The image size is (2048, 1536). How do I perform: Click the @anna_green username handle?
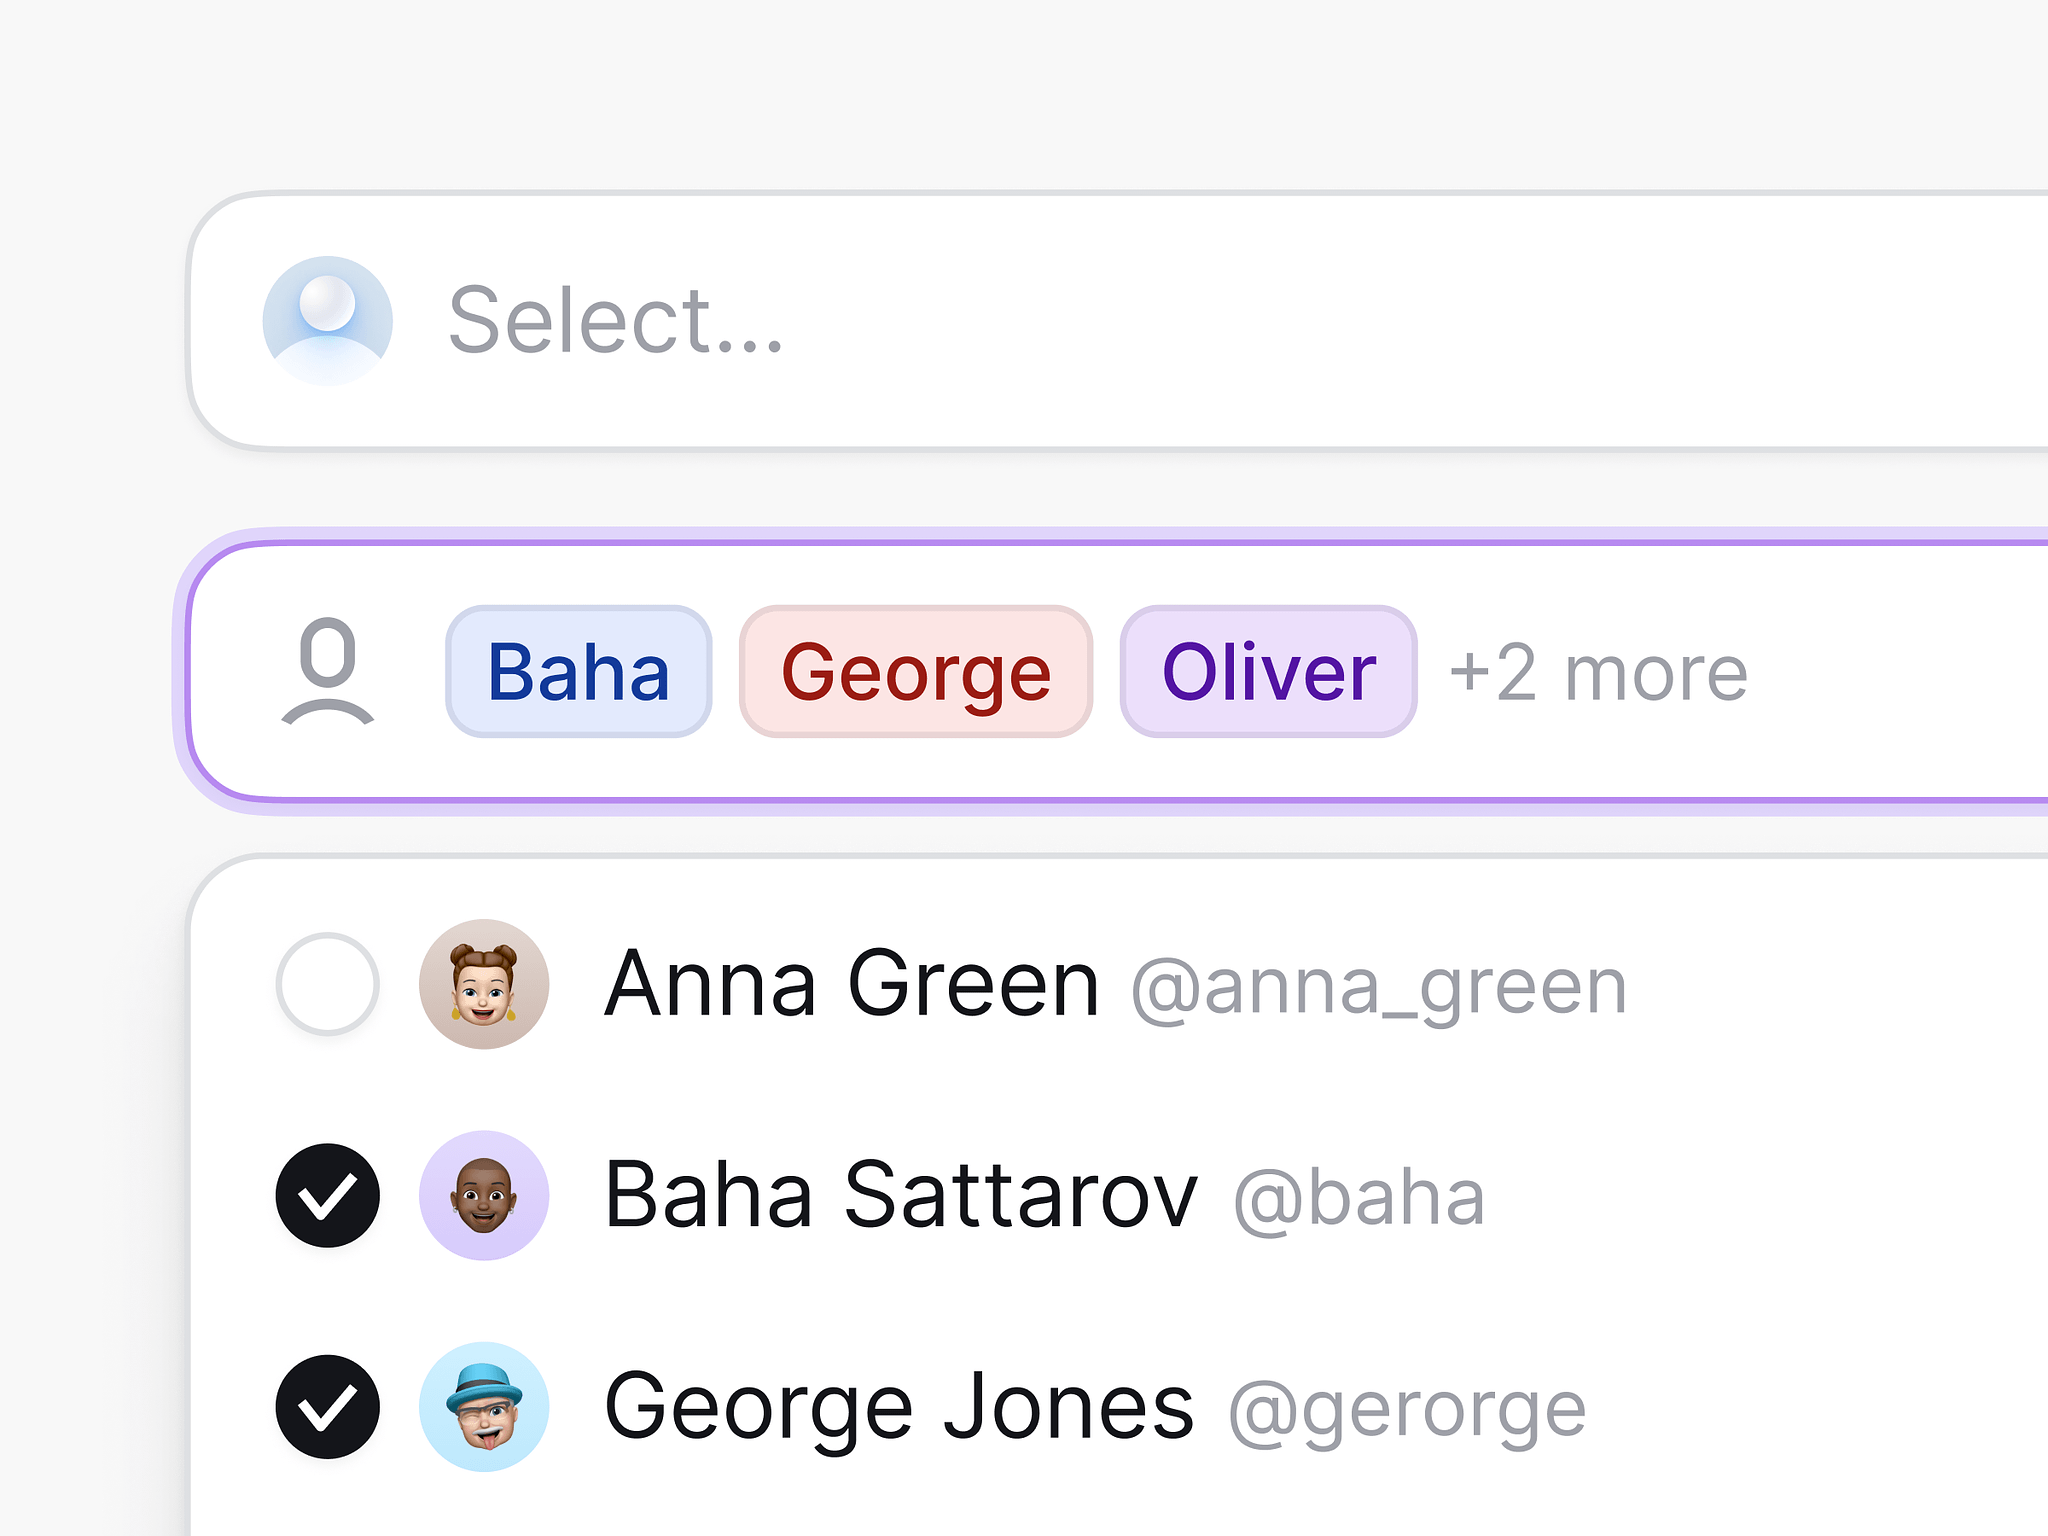(1378, 988)
